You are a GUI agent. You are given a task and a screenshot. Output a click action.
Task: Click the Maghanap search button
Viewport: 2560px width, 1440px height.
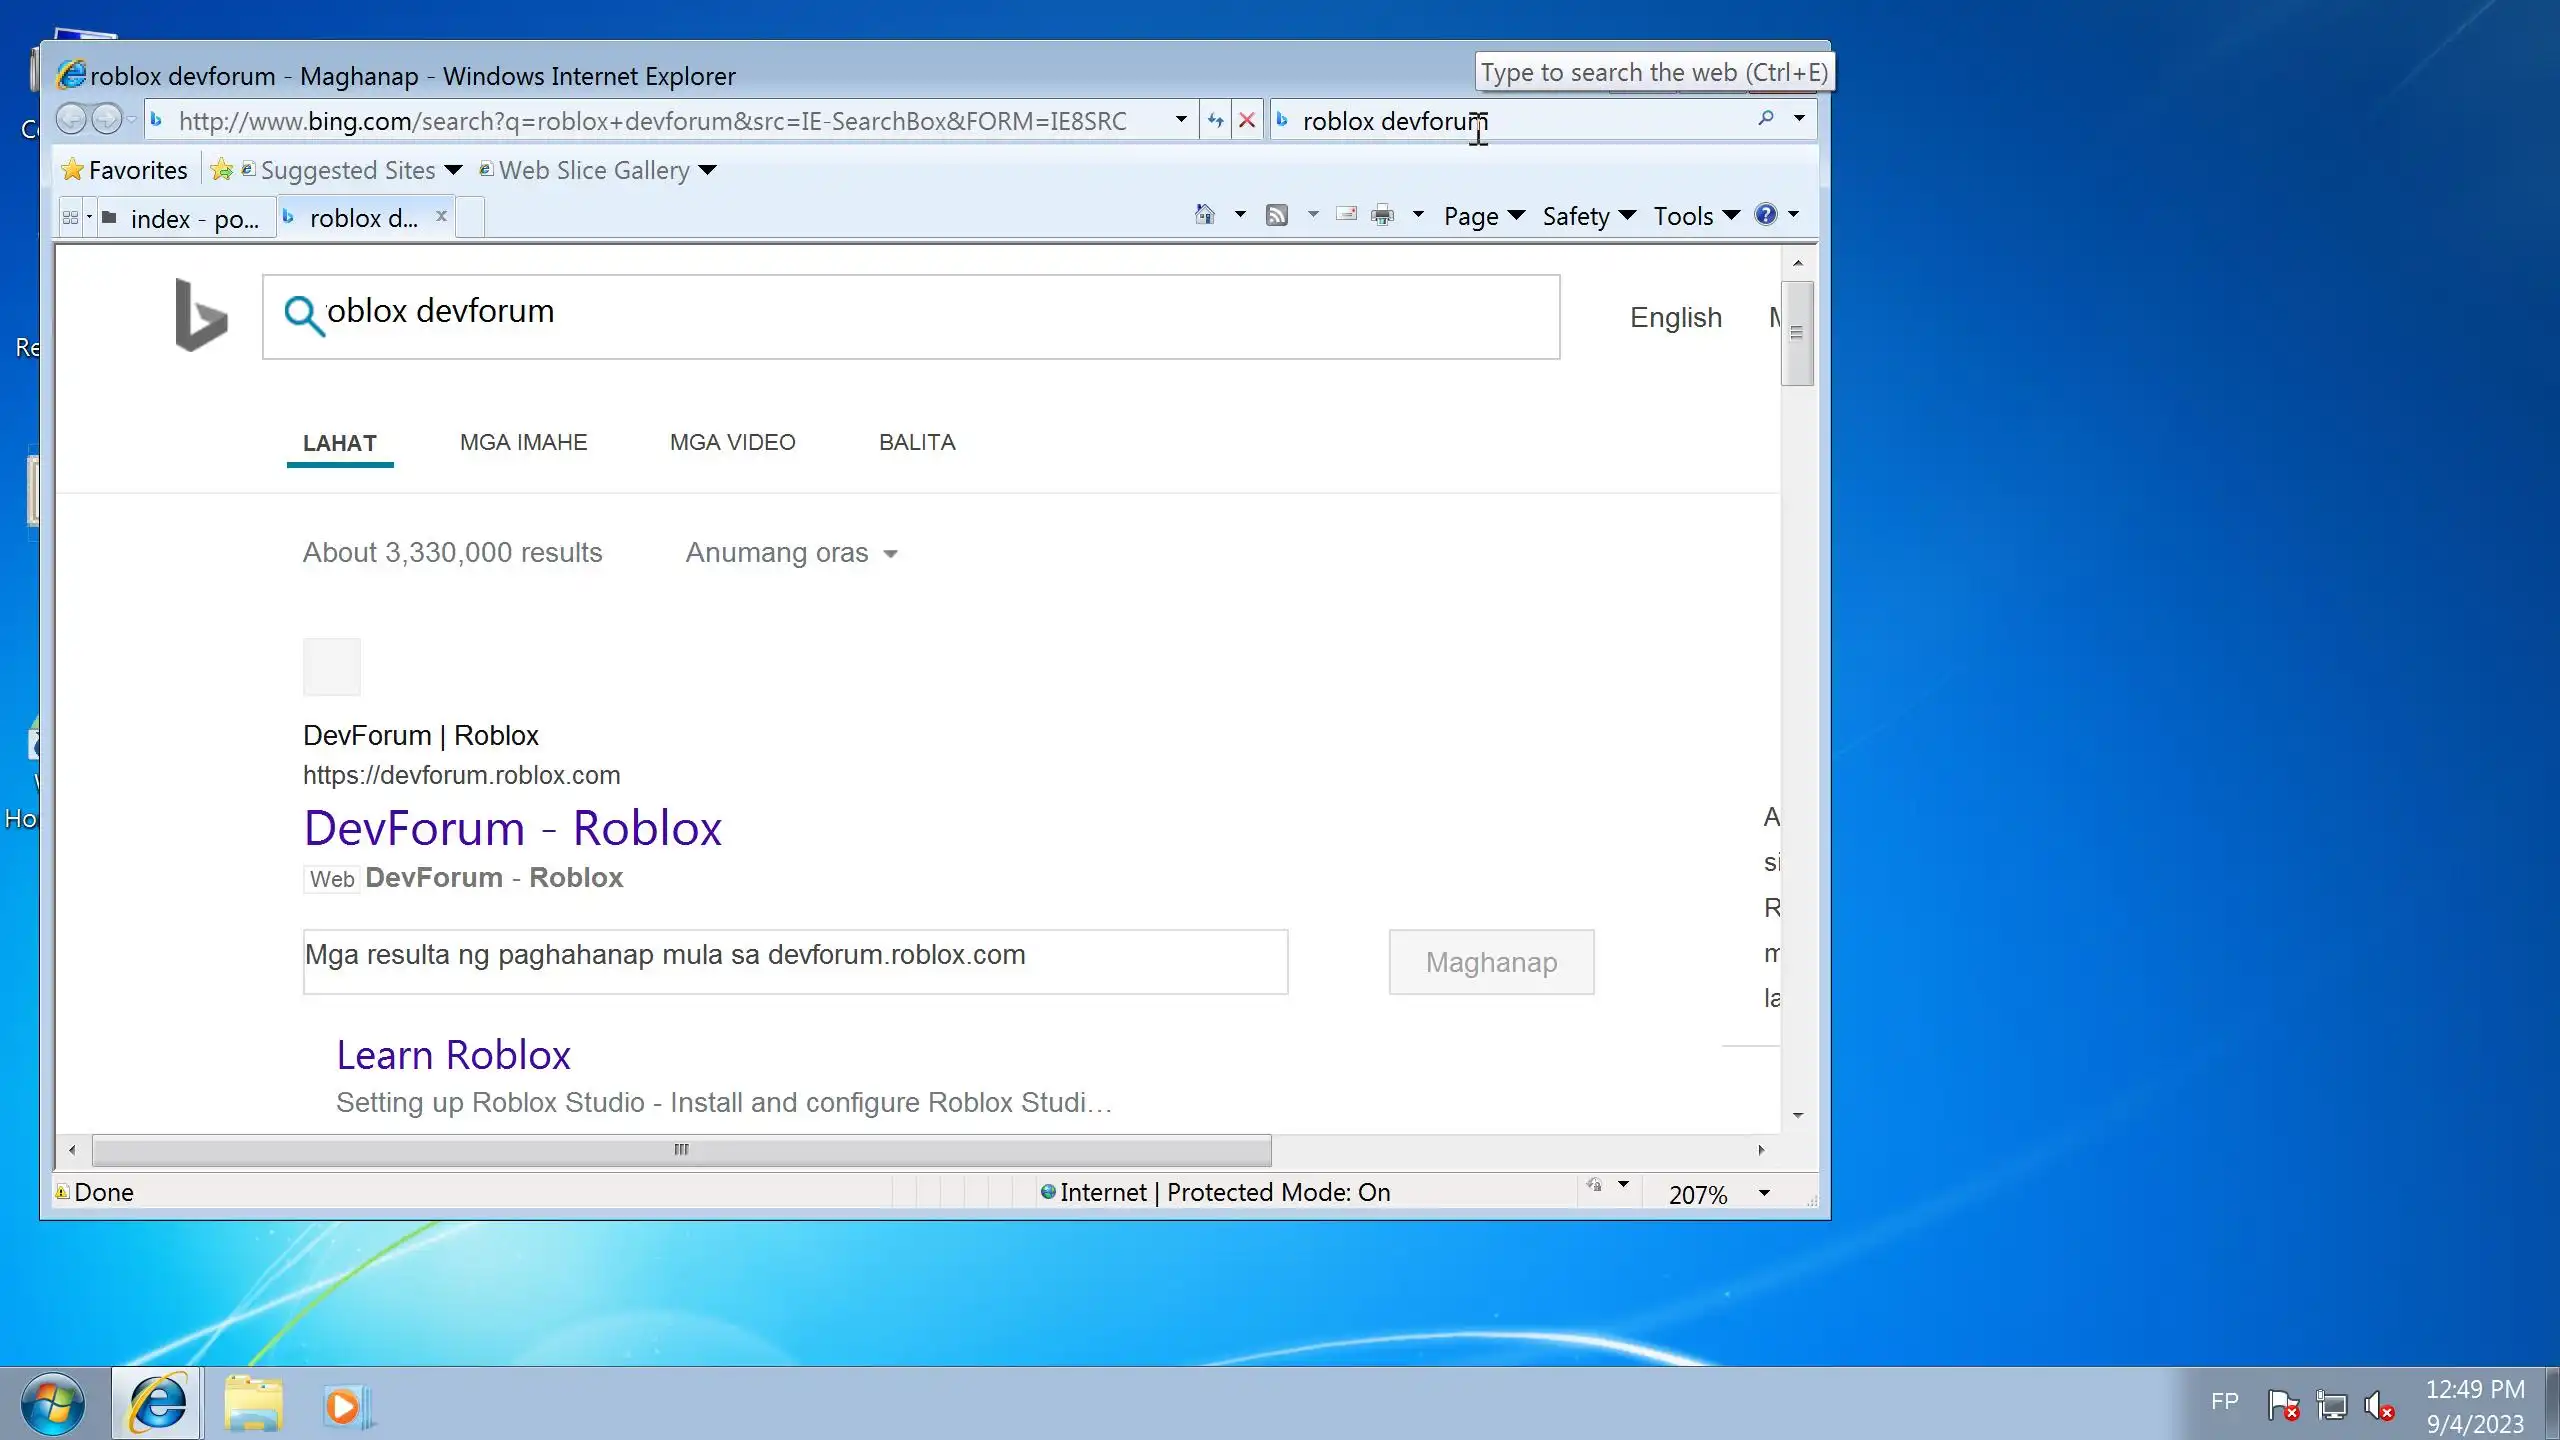coord(1490,962)
